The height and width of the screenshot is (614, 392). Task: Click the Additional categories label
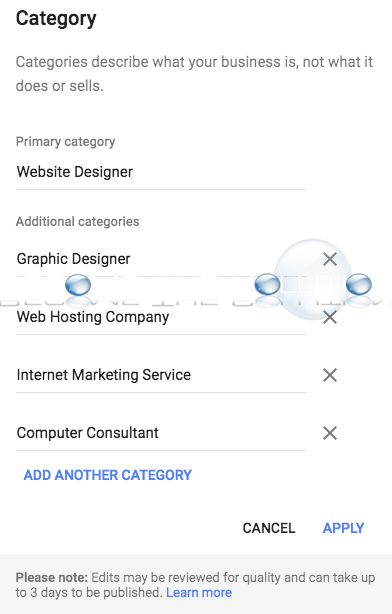coord(78,221)
